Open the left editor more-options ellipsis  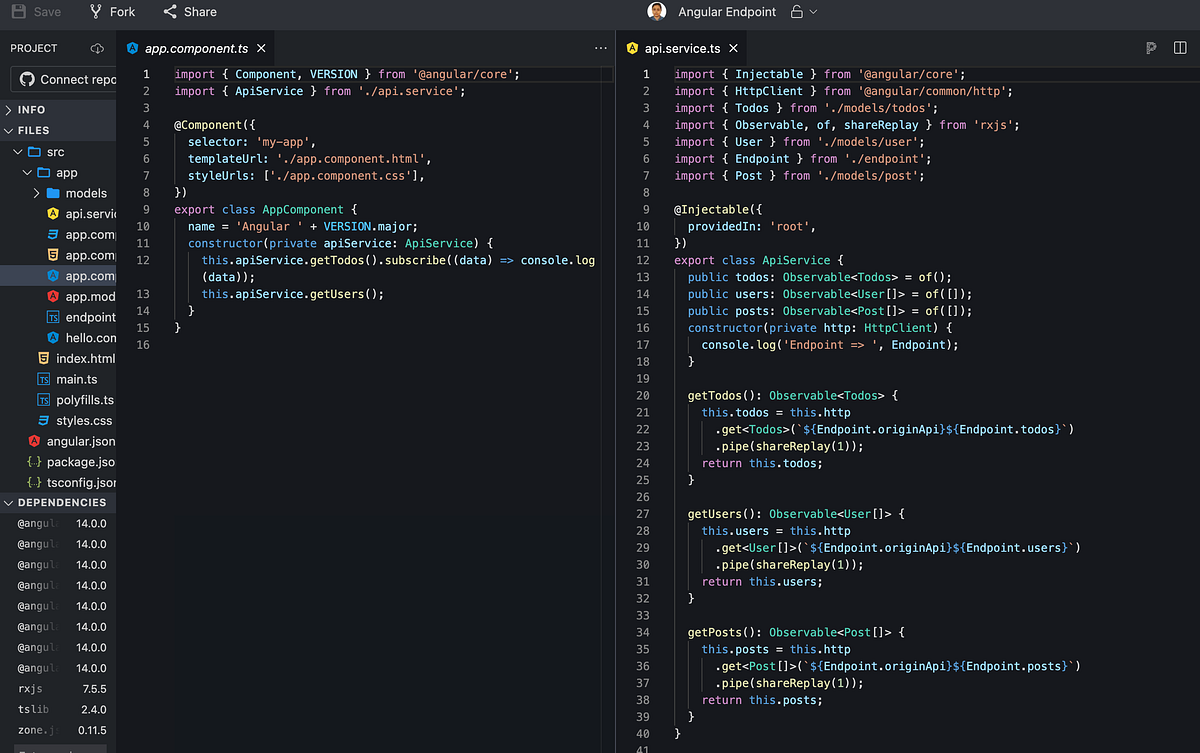coord(600,48)
